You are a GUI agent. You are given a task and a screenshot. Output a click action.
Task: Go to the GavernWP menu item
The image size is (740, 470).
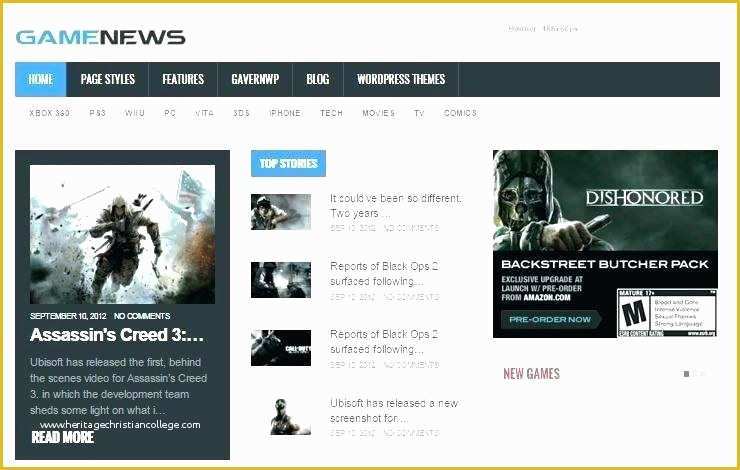click(x=255, y=79)
